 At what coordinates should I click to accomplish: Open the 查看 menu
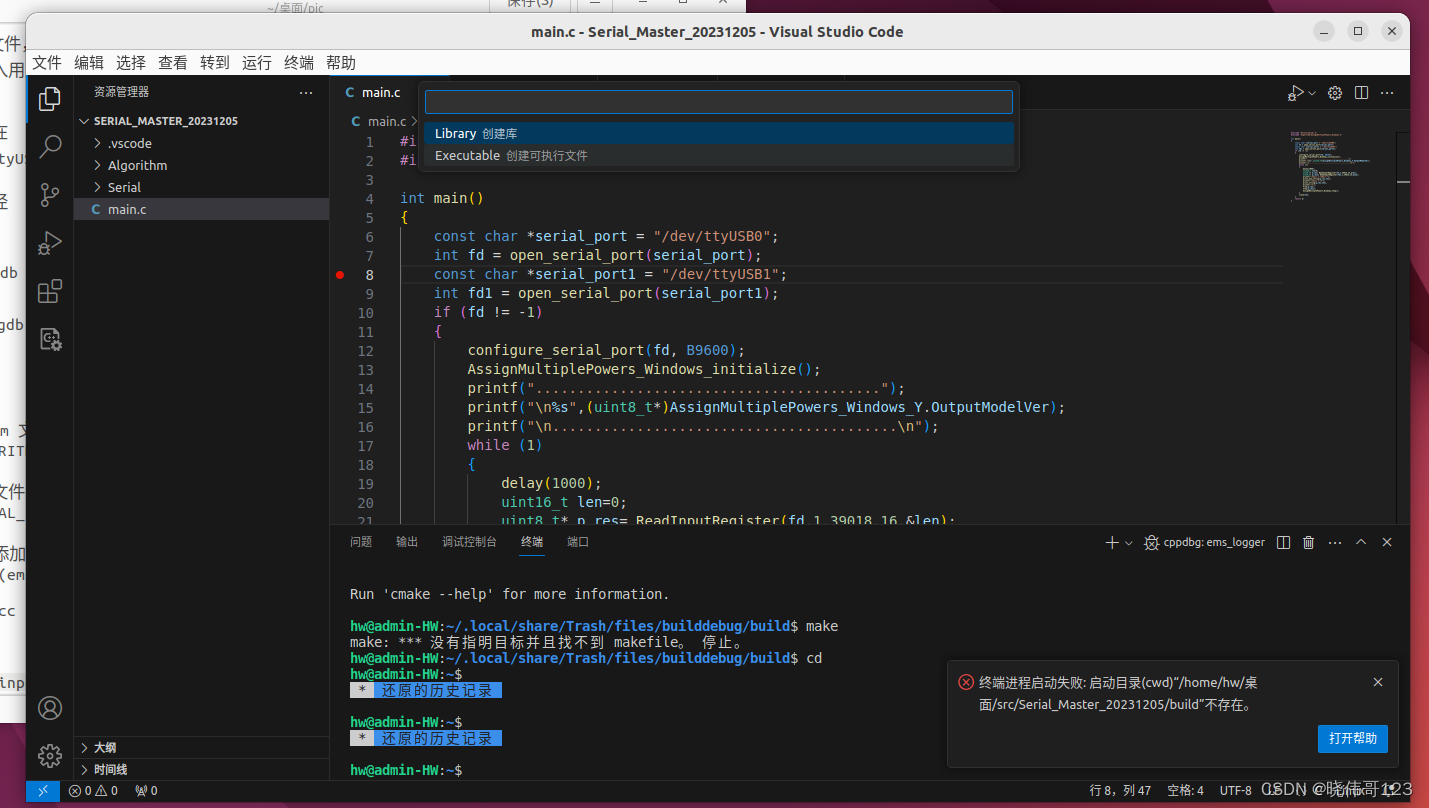click(173, 63)
